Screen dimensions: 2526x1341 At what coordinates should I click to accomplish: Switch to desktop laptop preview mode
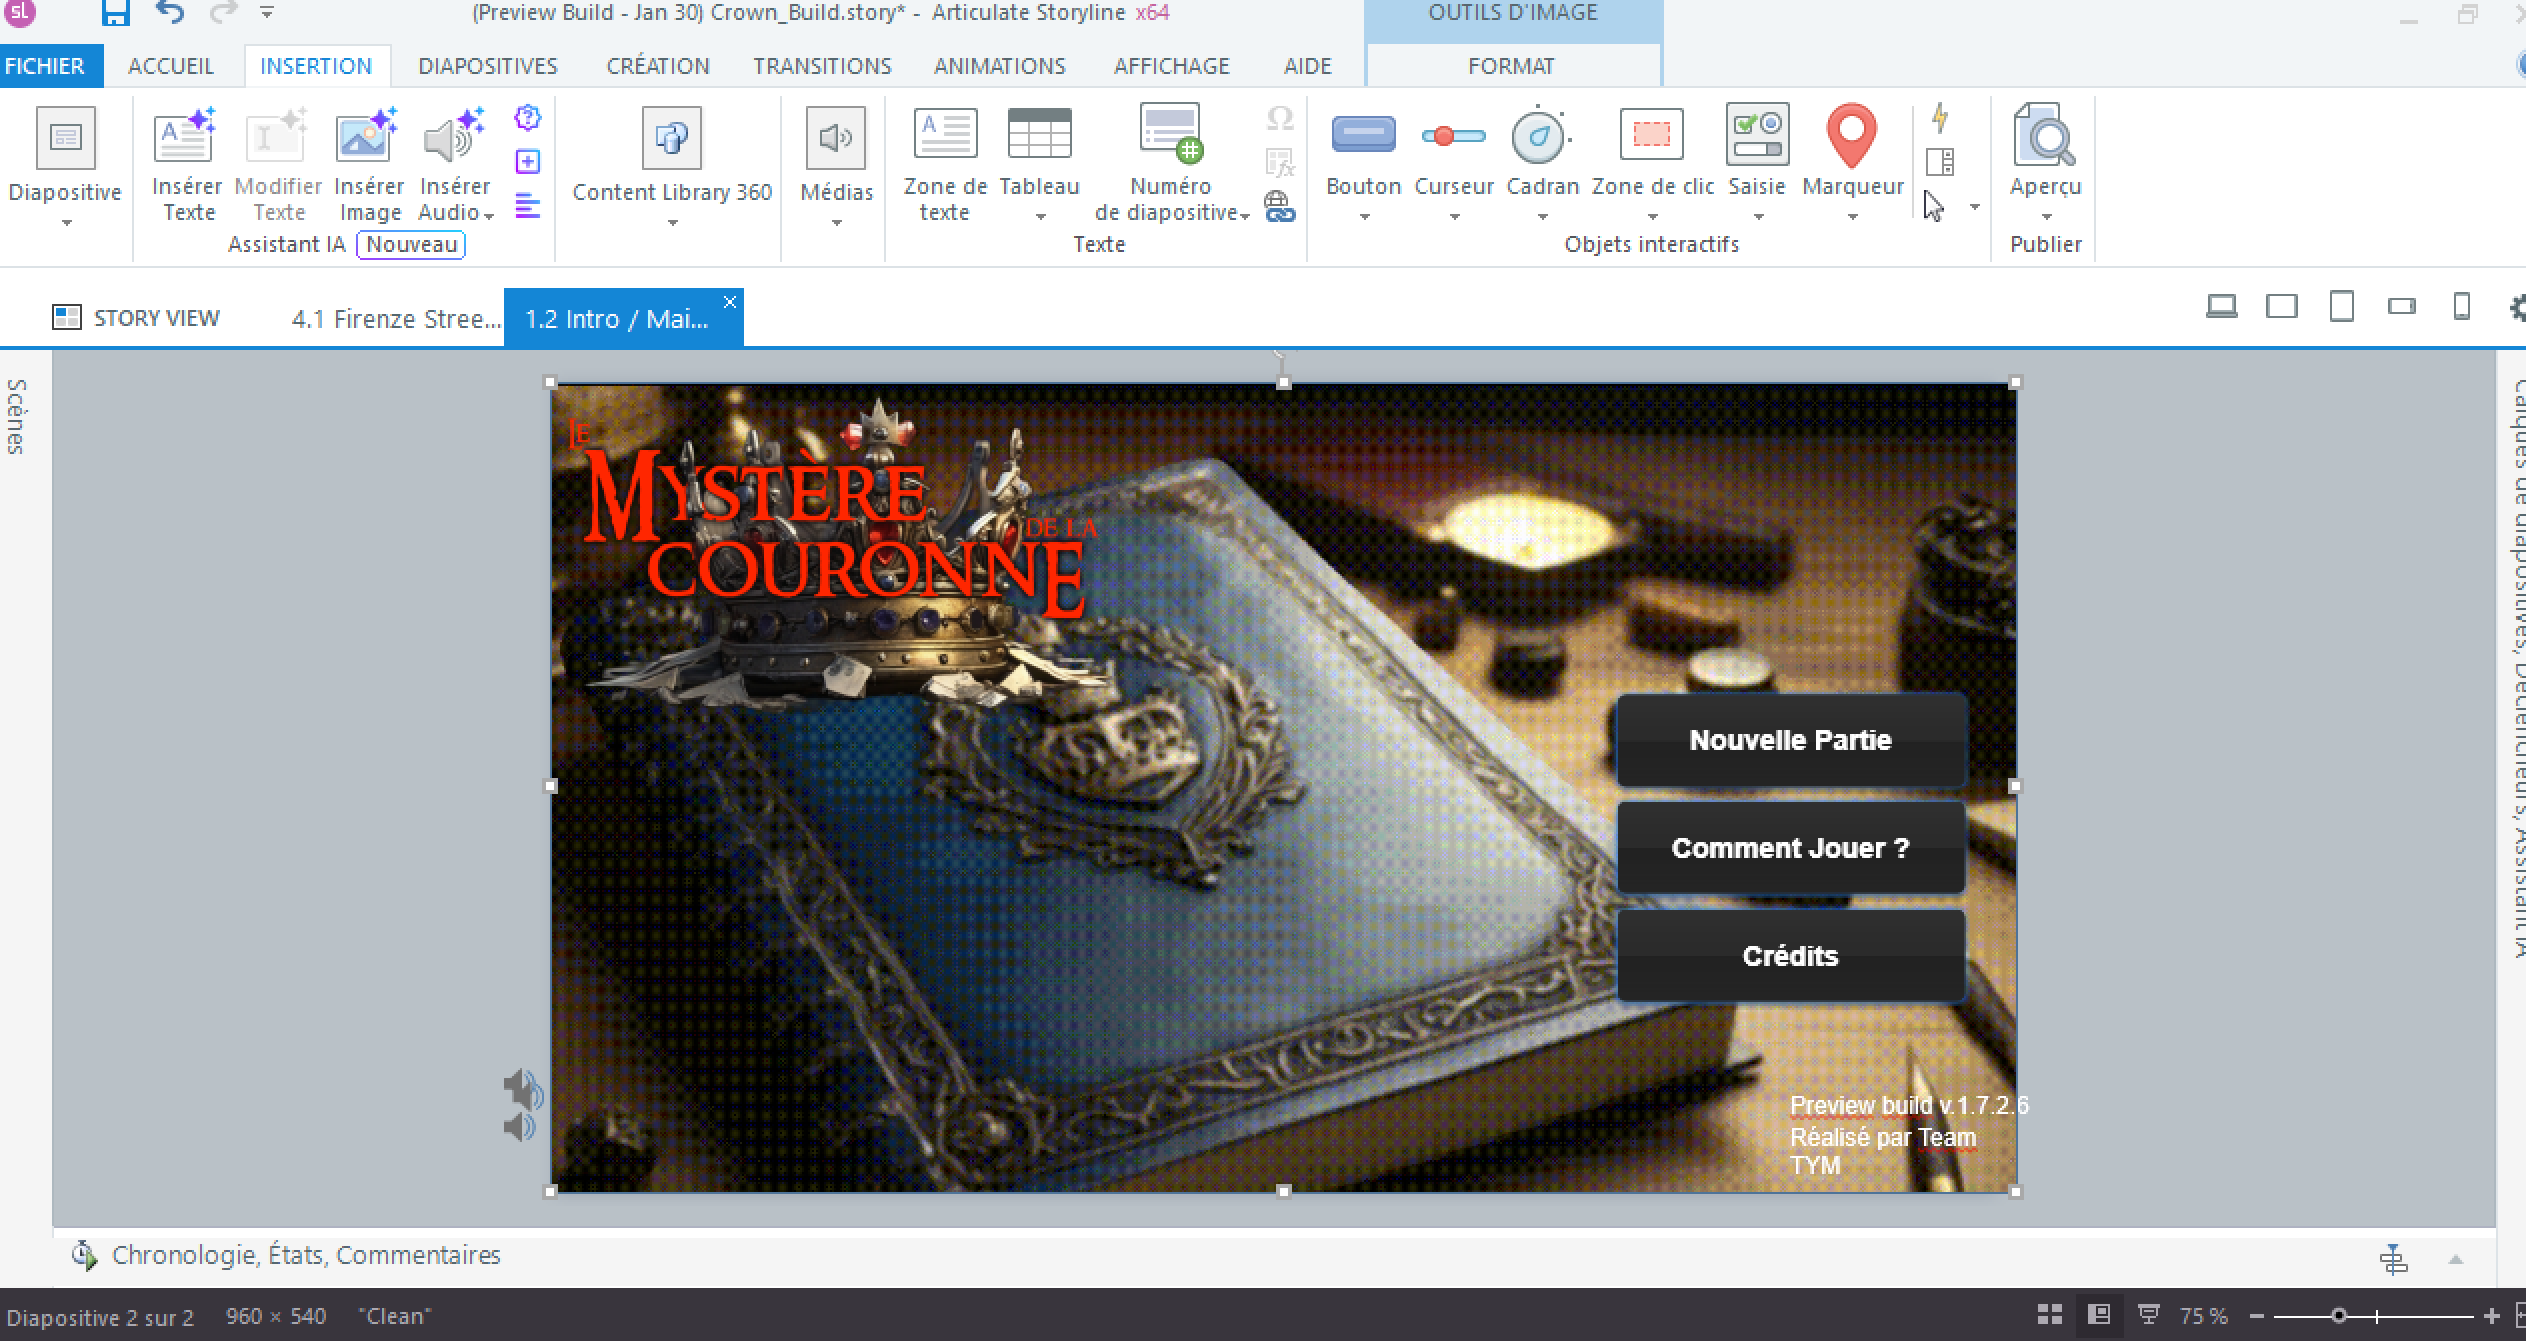[x=2221, y=306]
